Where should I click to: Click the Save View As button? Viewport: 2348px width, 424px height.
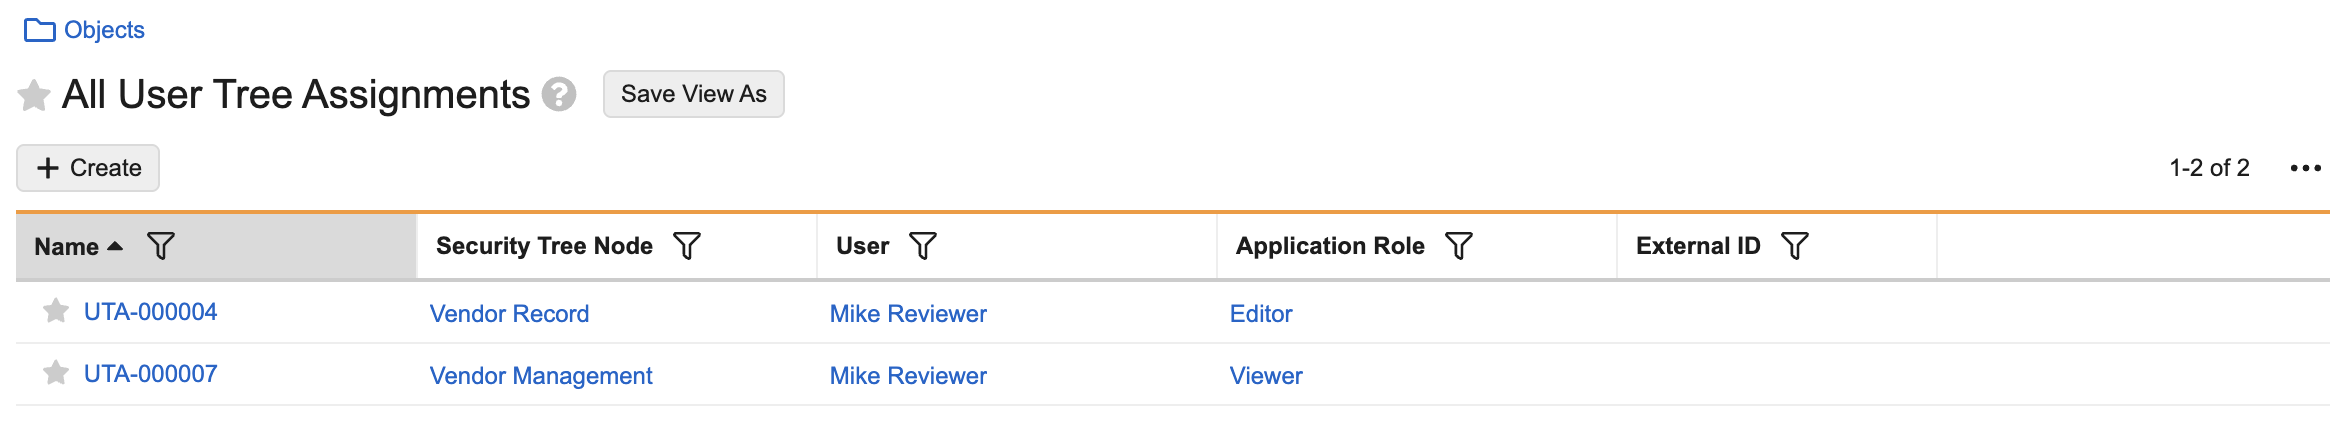click(694, 94)
